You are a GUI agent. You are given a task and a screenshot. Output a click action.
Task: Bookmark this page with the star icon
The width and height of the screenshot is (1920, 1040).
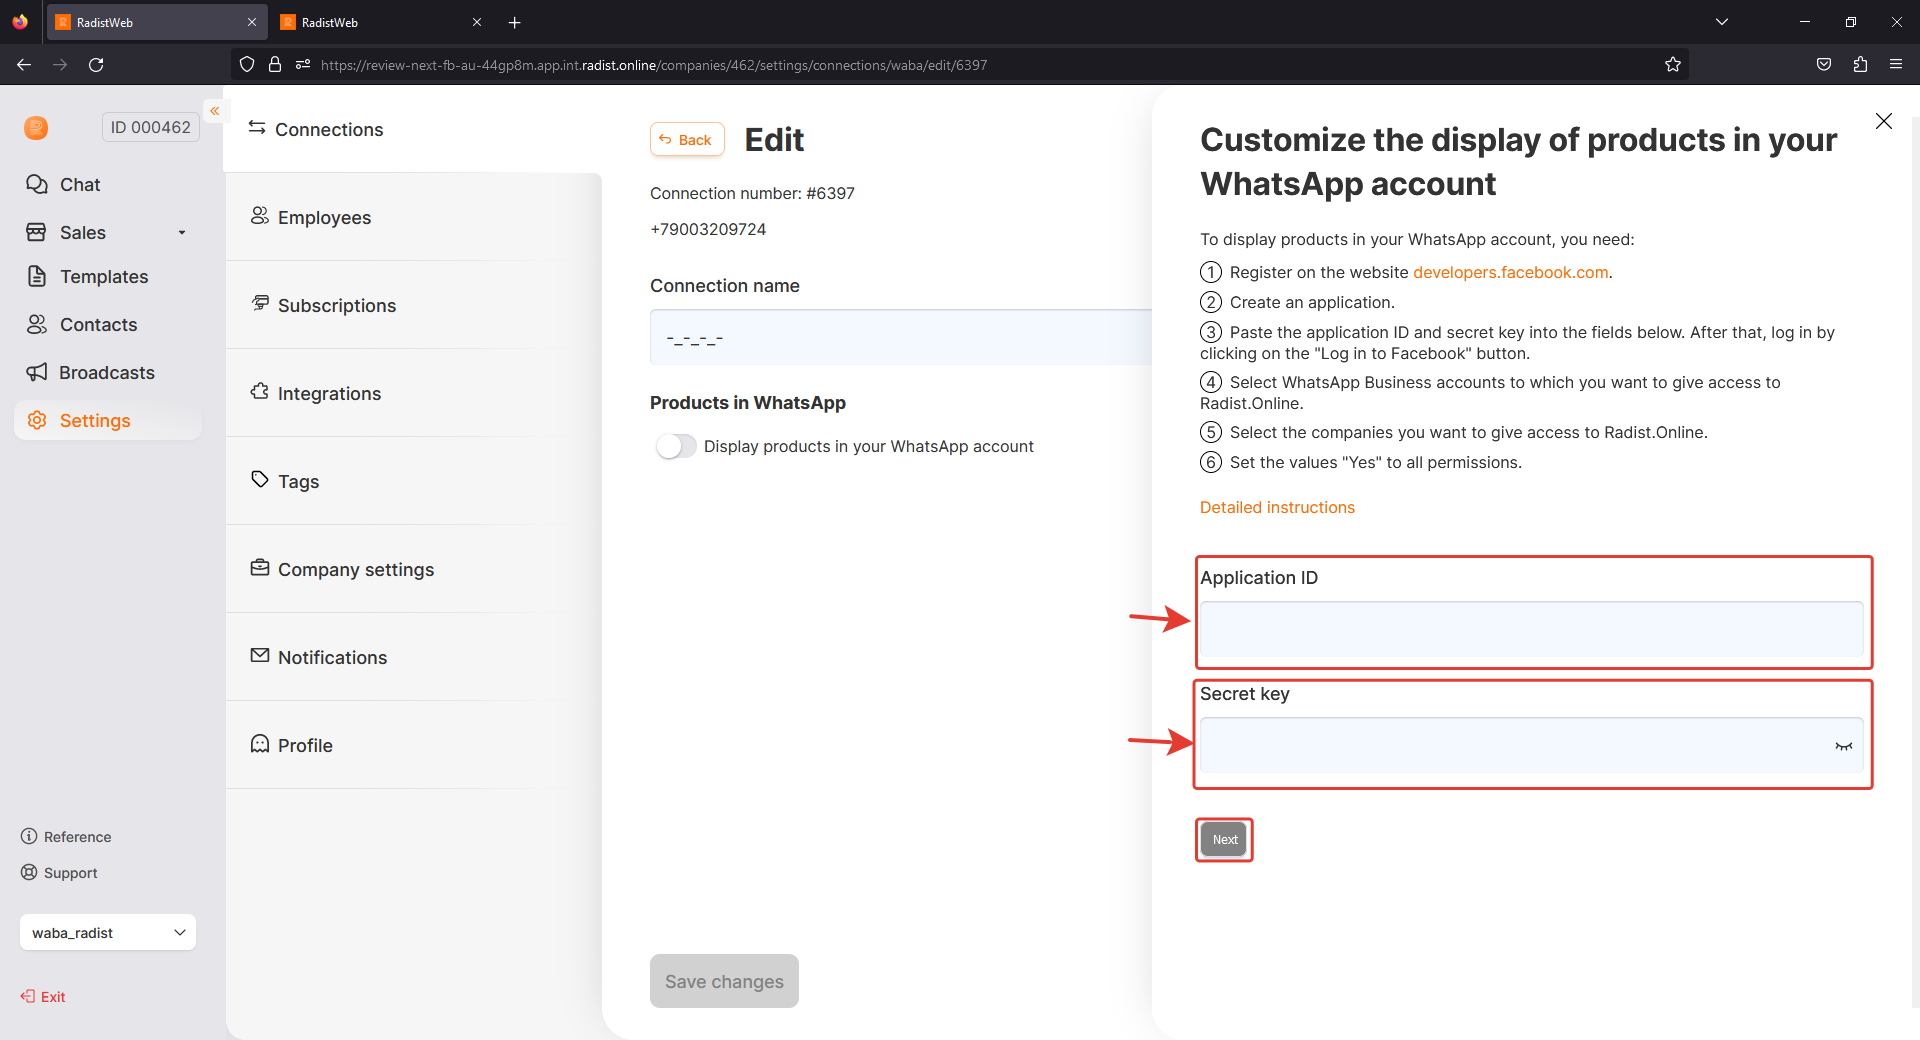pos(1672,65)
